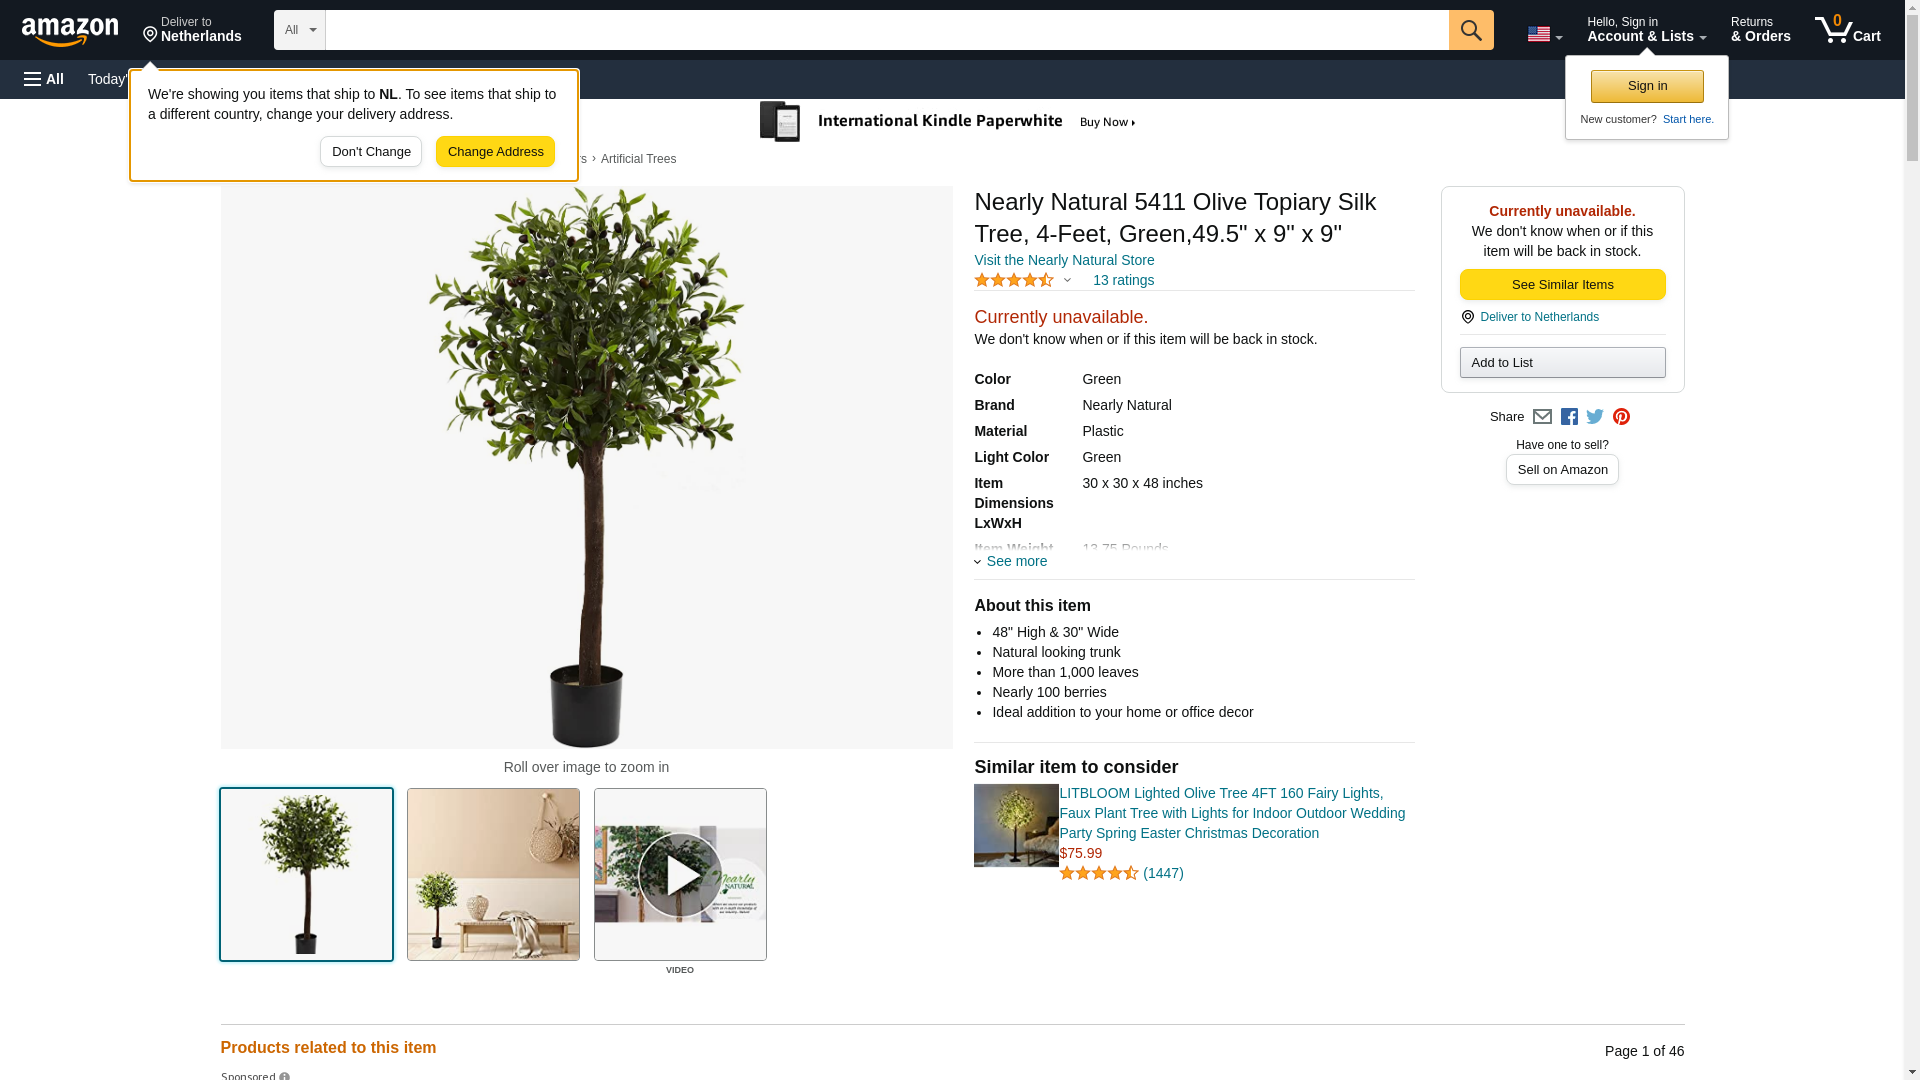Visit the Nearly Natural Store link
Viewport: 1920px width, 1080px height.
(x=1064, y=260)
